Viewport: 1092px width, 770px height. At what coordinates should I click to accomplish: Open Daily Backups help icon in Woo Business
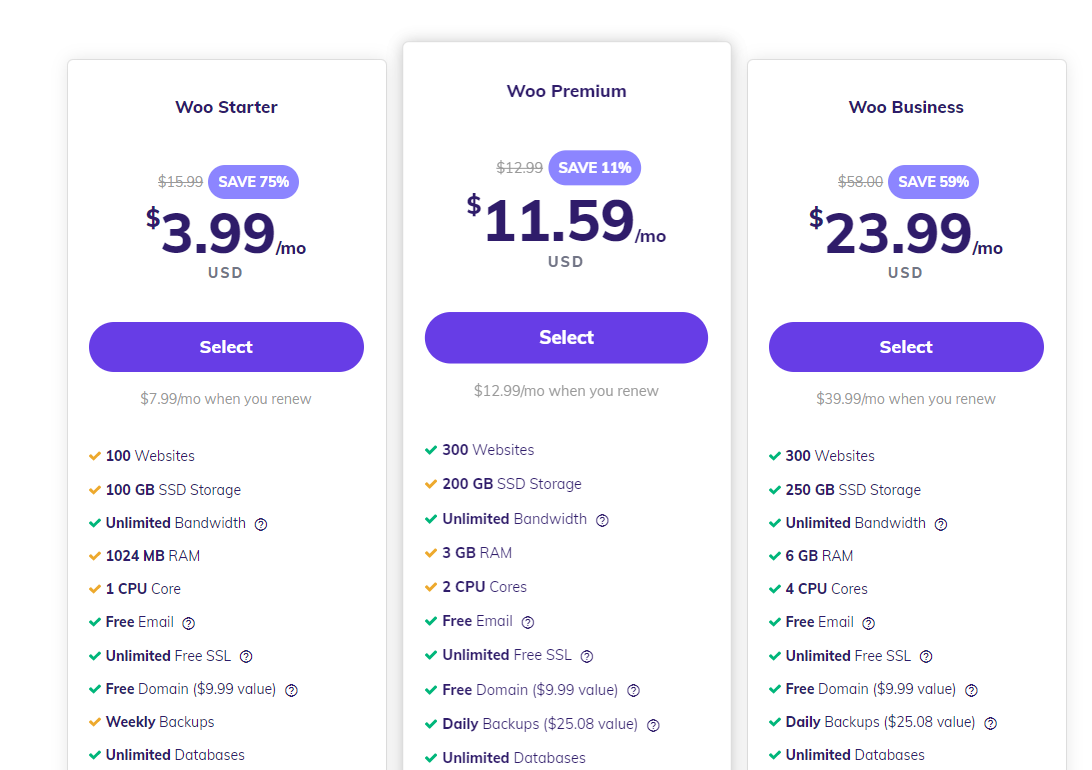click(990, 723)
